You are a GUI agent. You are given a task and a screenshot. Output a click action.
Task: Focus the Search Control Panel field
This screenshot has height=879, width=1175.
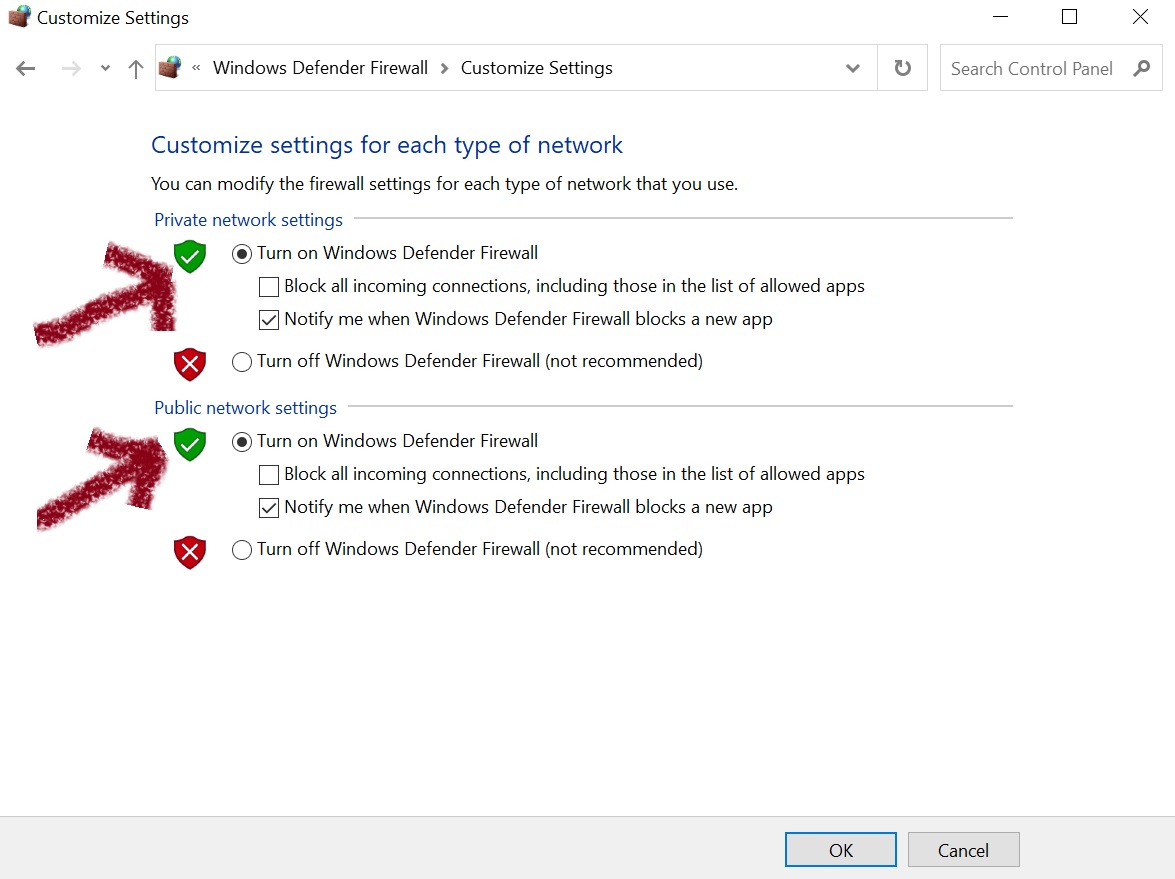click(x=1051, y=68)
